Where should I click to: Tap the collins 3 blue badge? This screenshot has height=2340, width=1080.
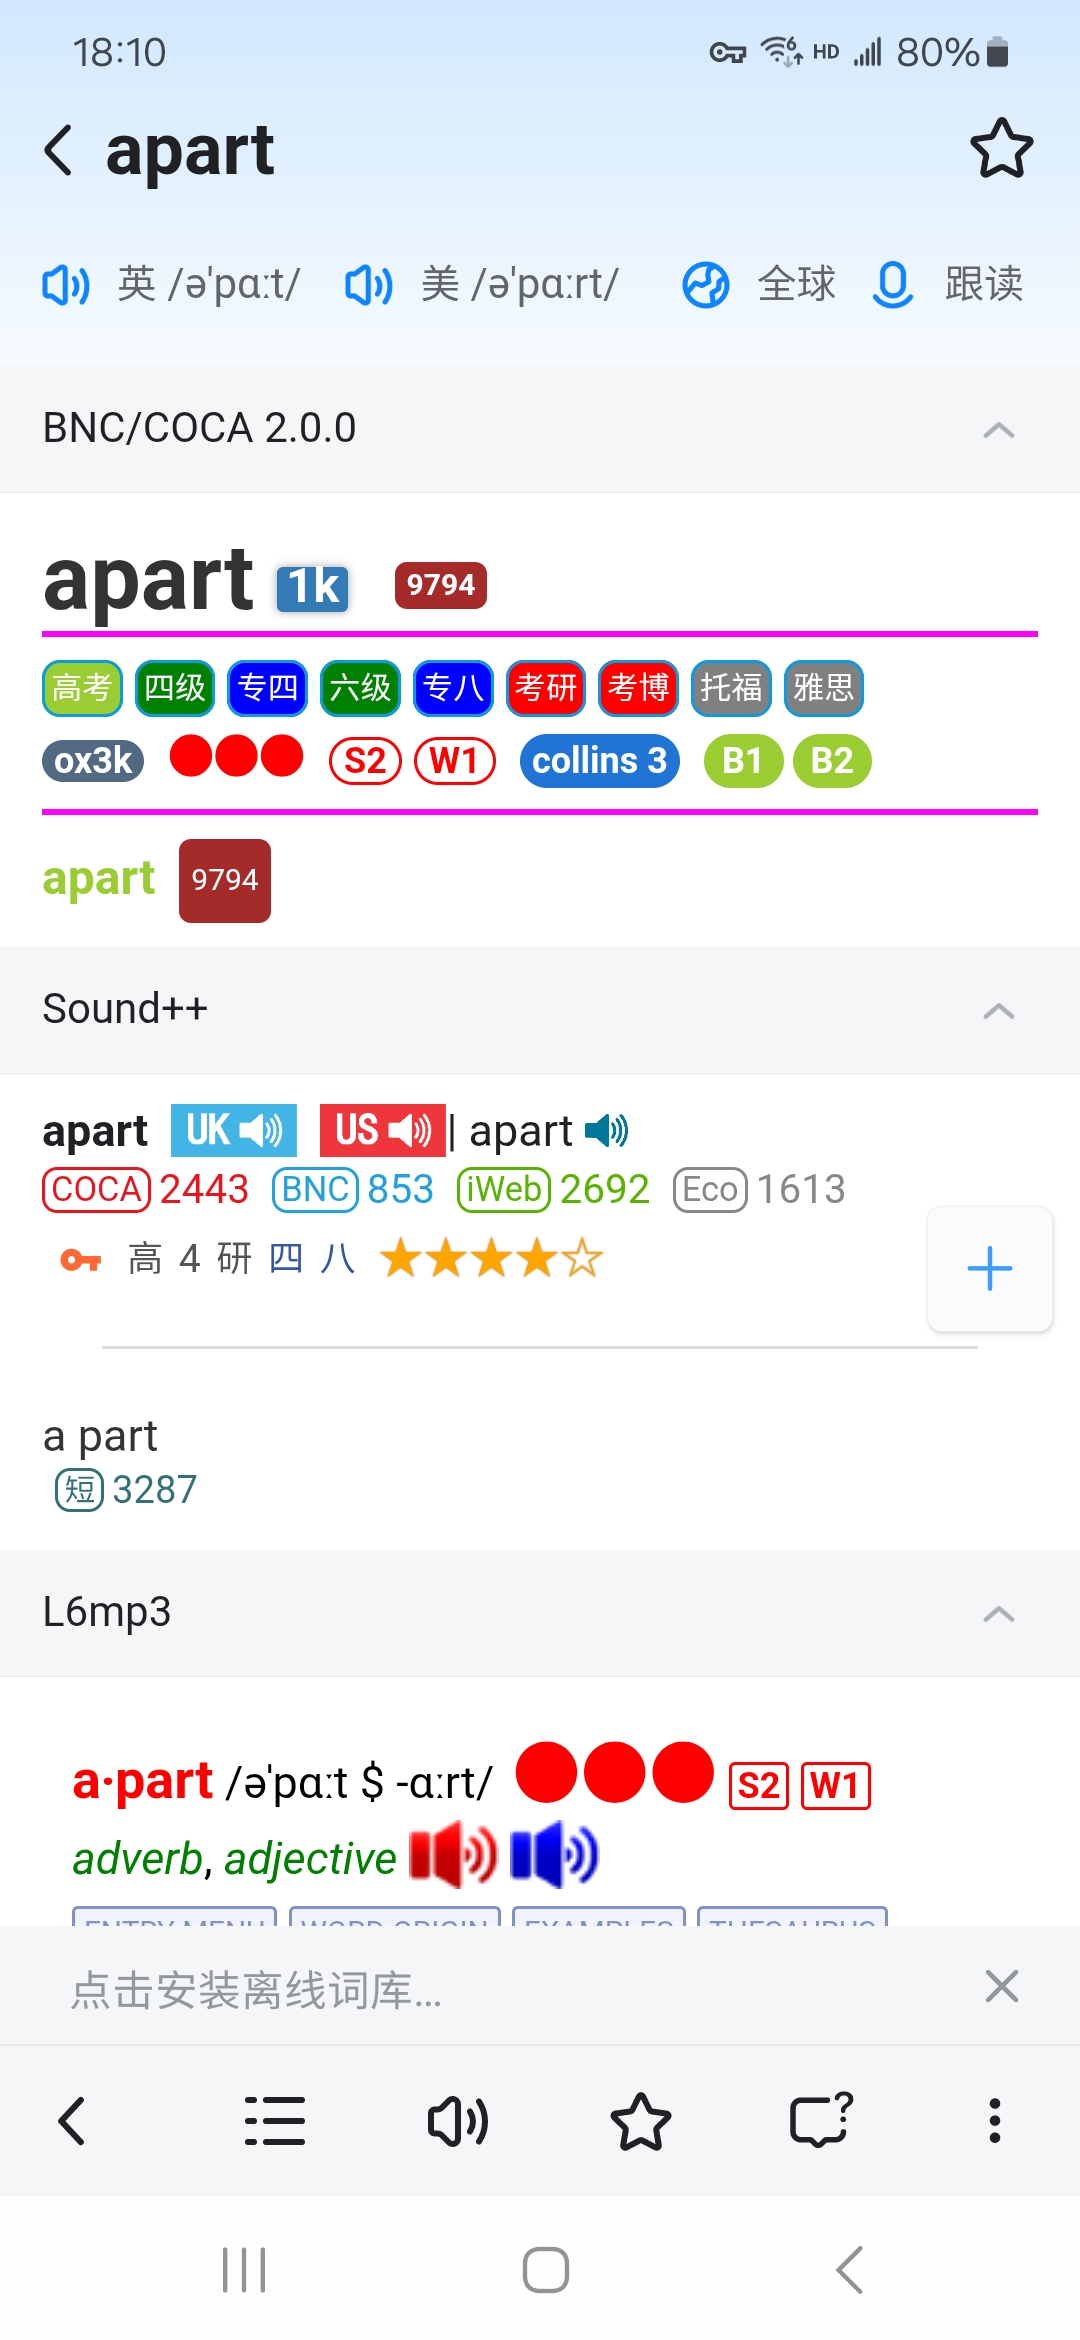599,761
